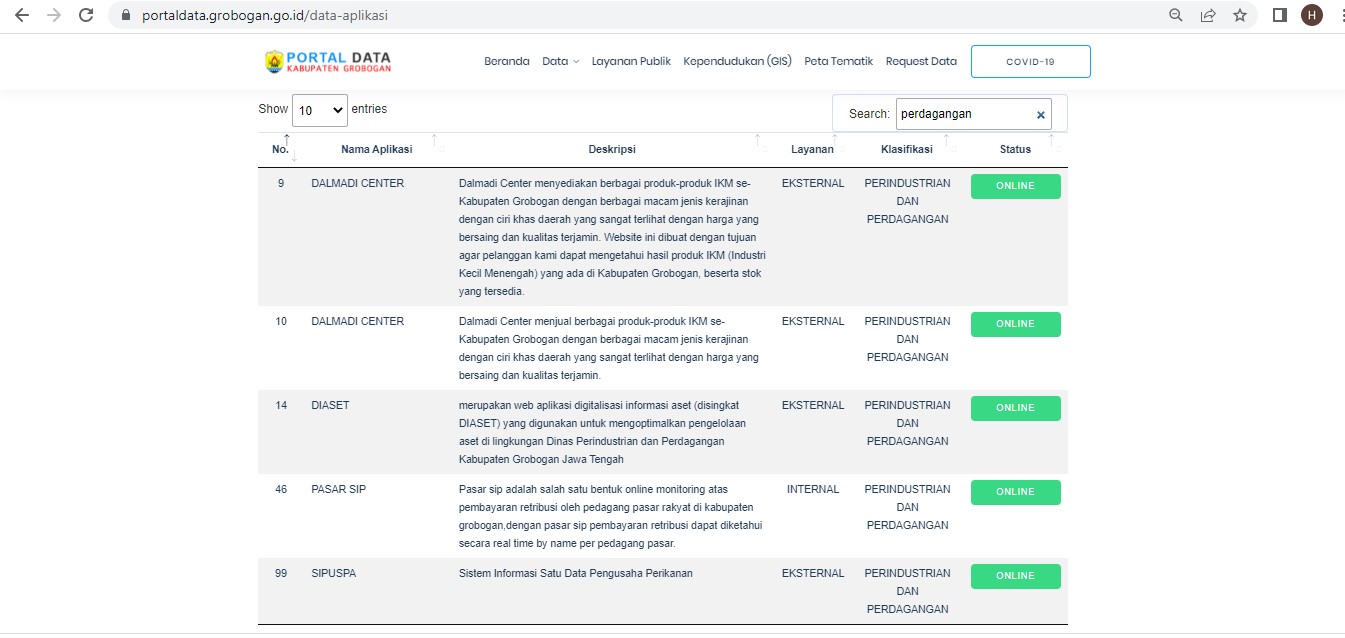Expand the Data menu dropdown
1345x638 pixels.
560,61
